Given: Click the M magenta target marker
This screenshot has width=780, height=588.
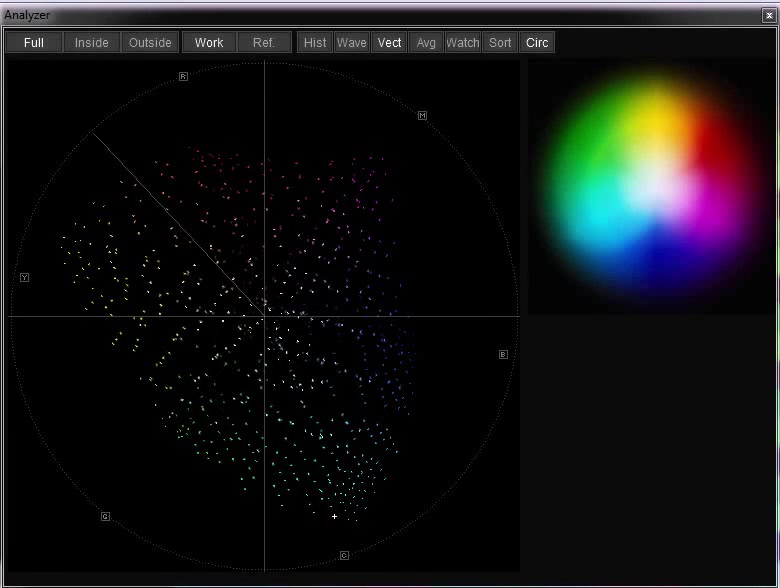Looking at the screenshot, I should (x=422, y=116).
